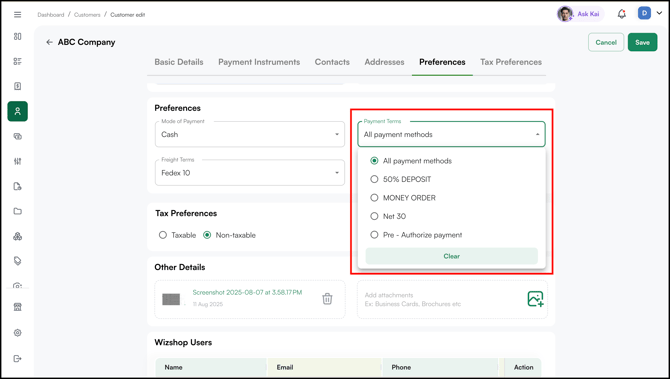Open the task list icon in sidebar
670x379 pixels.
(18, 61)
